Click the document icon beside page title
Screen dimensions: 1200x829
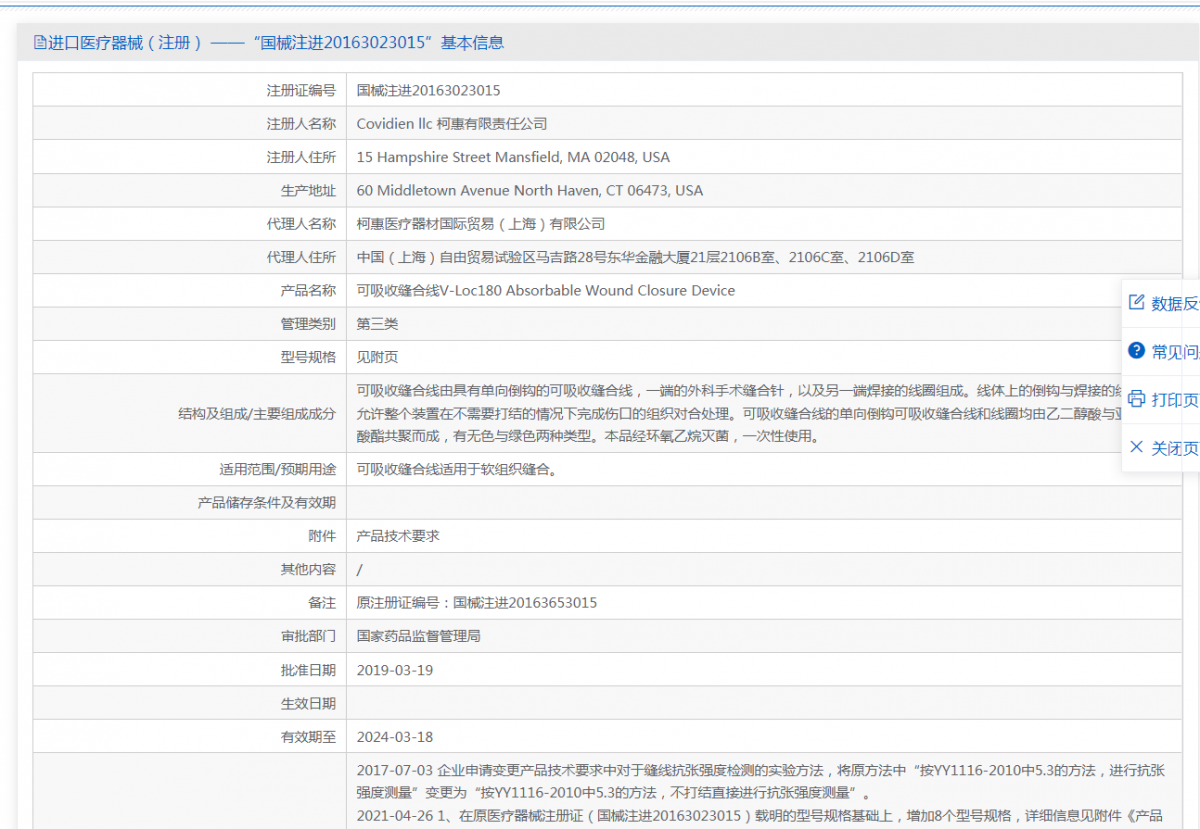point(40,43)
